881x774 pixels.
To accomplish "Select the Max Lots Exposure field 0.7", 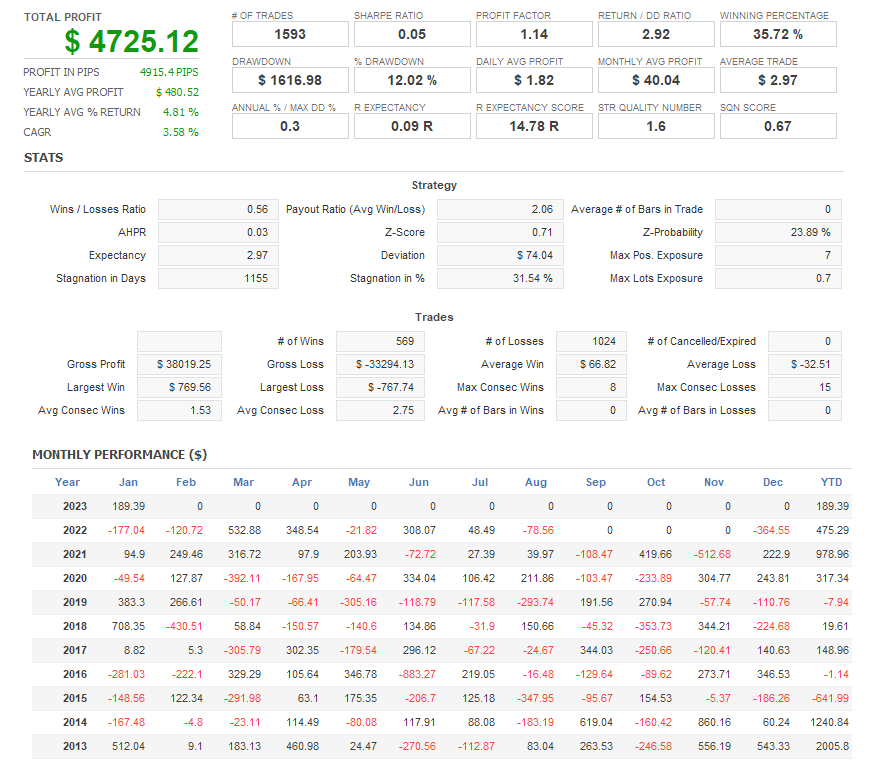I will tap(778, 279).
